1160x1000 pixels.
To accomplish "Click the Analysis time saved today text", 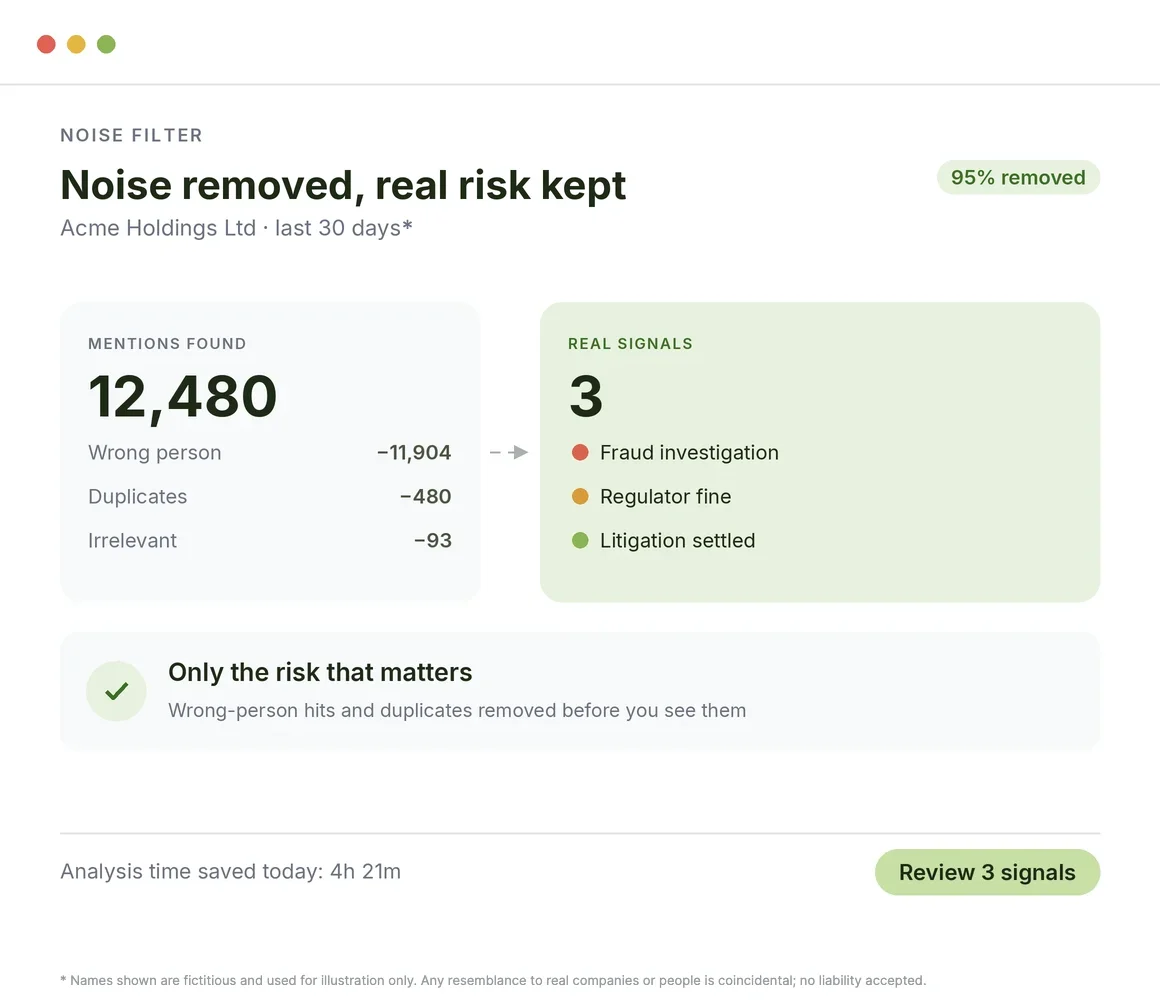I will (231, 872).
